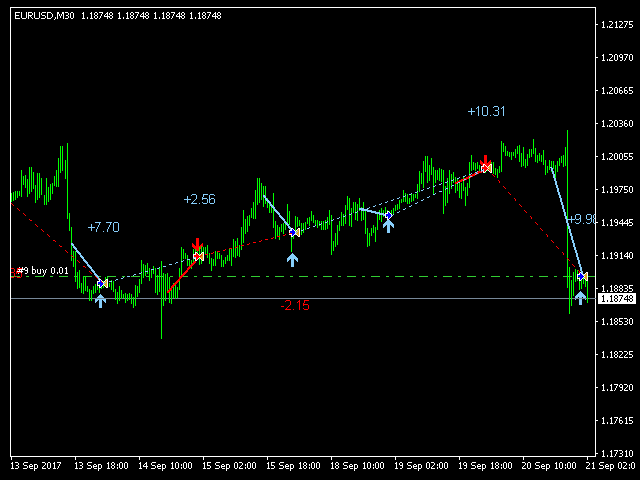The height and width of the screenshot is (480, 640).
Task: Click the +10.31 profit label
Action: click(485, 111)
